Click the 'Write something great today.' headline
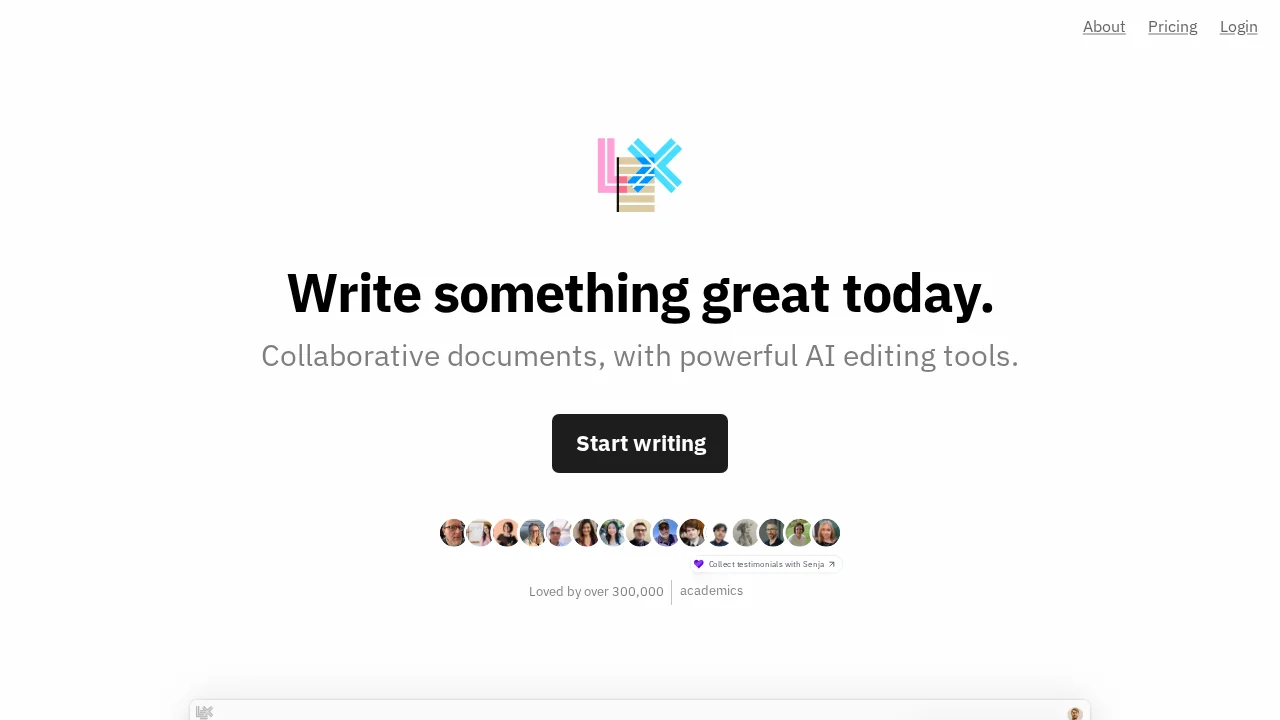This screenshot has width=1280, height=720. [640, 294]
